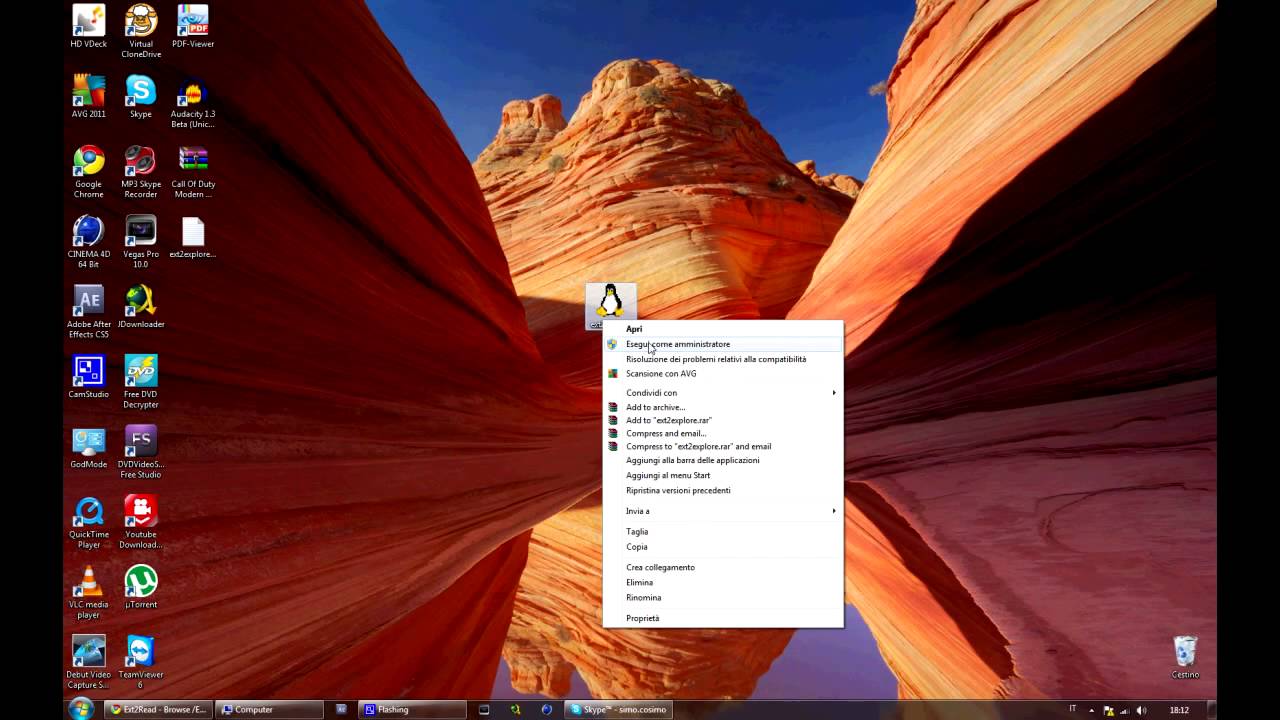Show hidden system tray icons arrow
Image resolution: width=1280 pixels, height=720 pixels.
[x=1092, y=710]
